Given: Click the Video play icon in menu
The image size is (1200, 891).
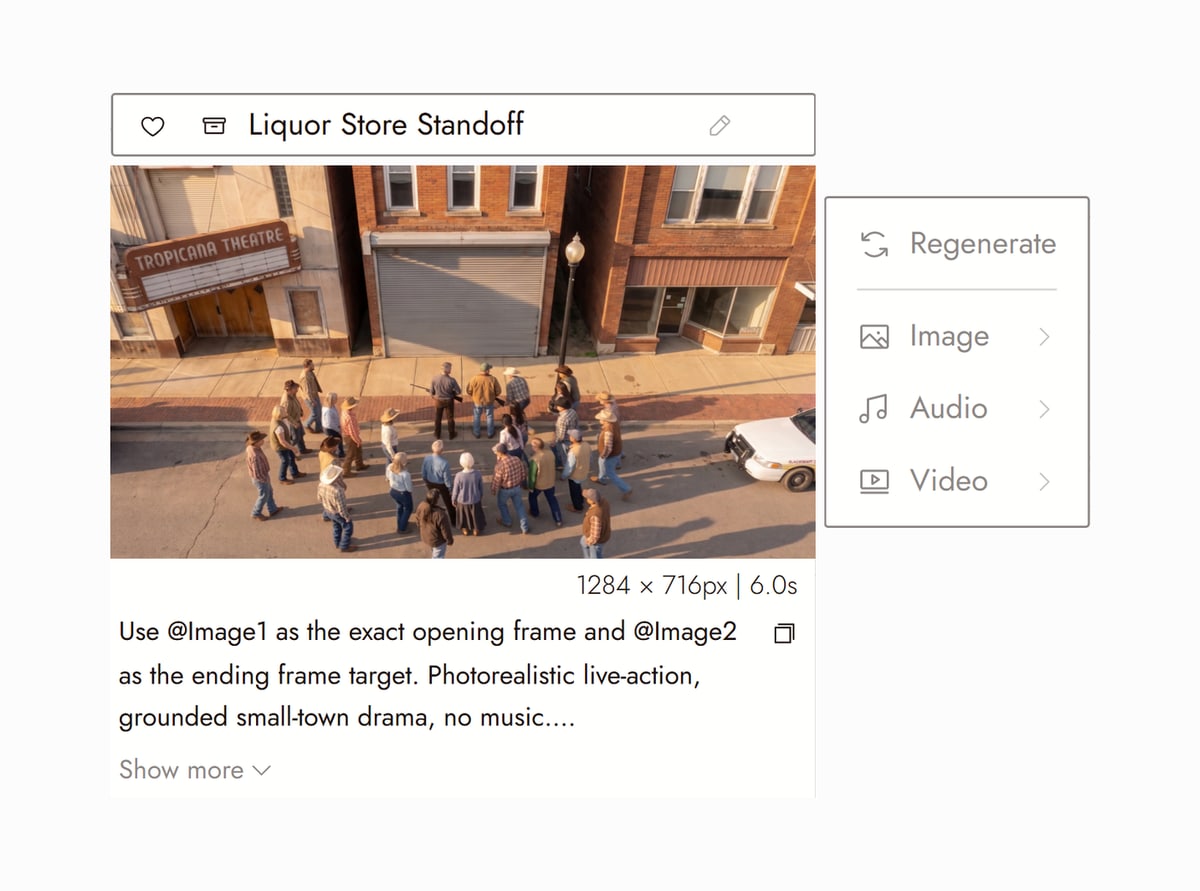Looking at the screenshot, I should pos(874,481).
